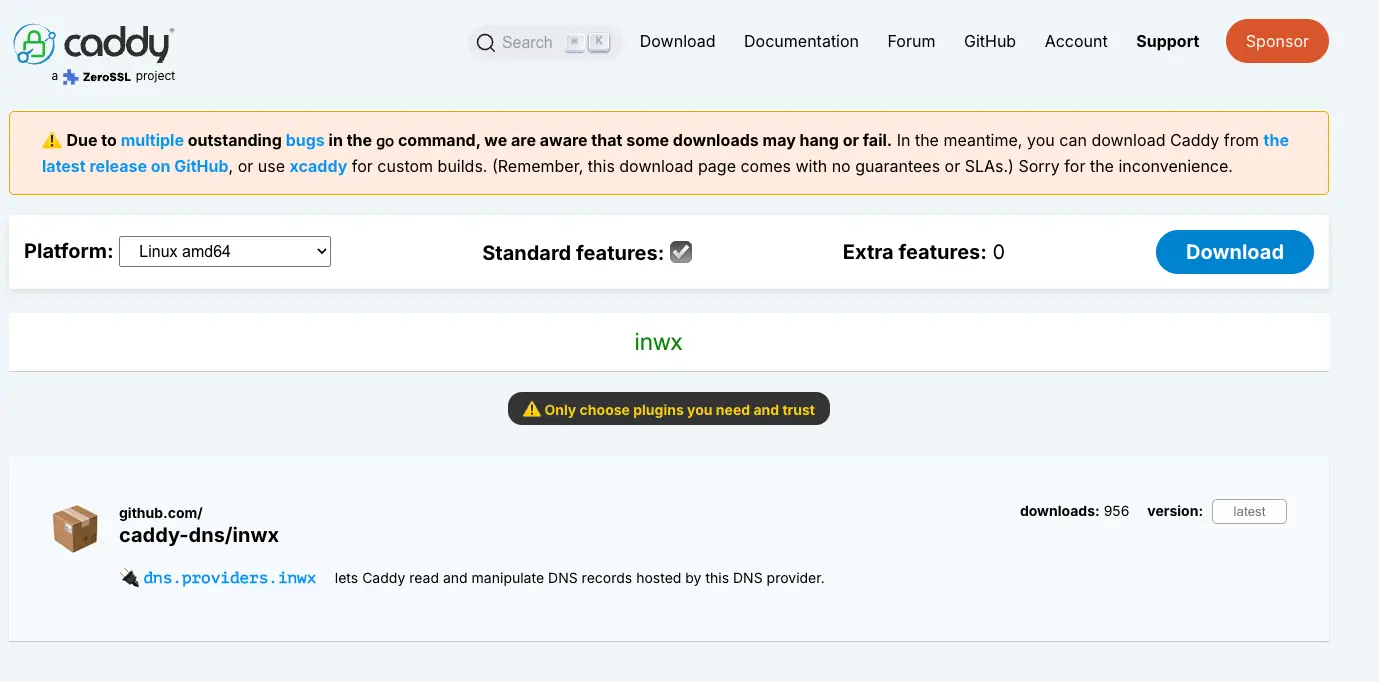The image size is (1379, 682).
Task: Open the Platform dropdown showing Linux amd64
Action: point(224,251)
